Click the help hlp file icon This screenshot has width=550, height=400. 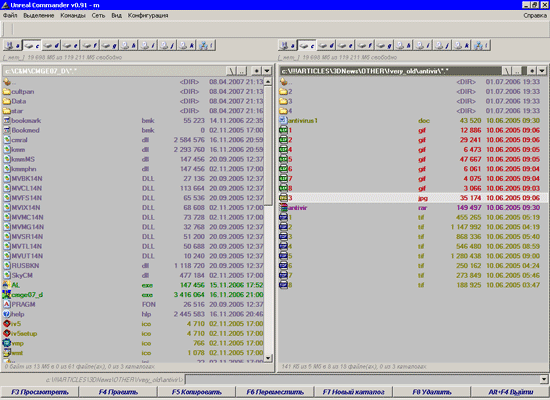tap(7, 314)
